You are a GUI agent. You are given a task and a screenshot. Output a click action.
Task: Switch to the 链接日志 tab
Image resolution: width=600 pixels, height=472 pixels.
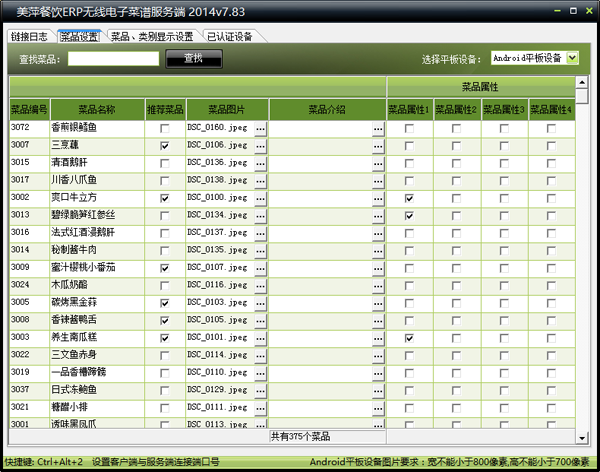[30, 36]
